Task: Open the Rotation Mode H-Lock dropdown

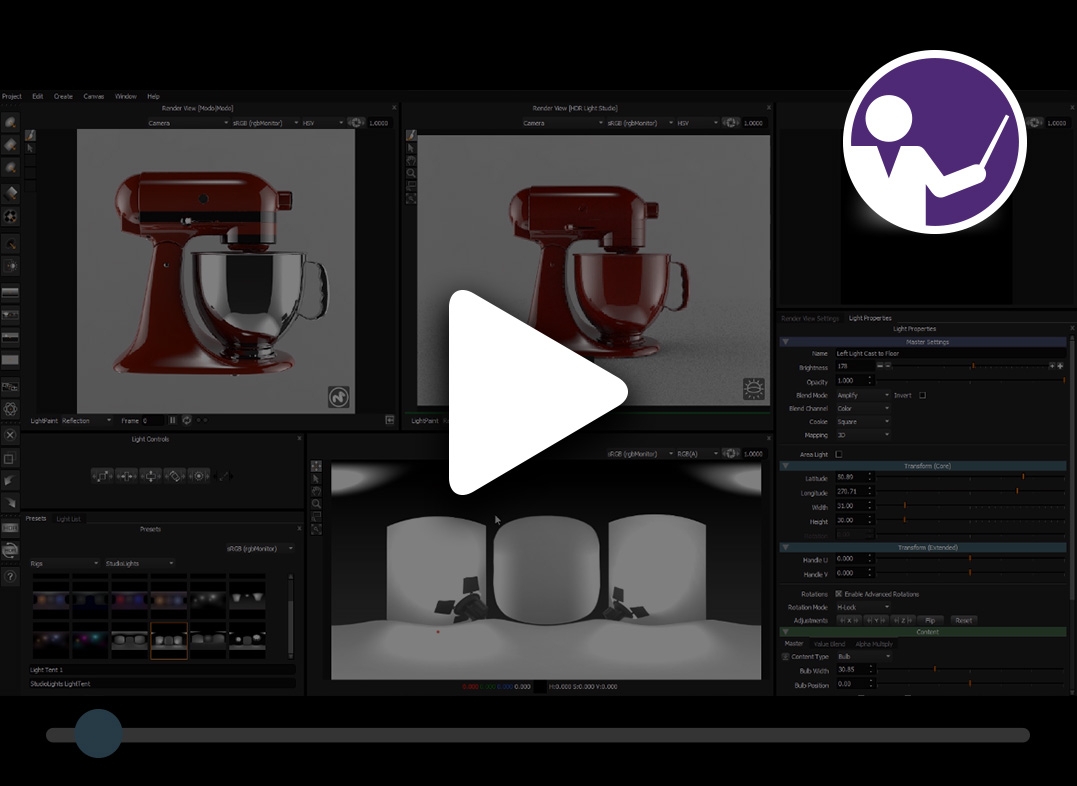Action: pyautogui.click(x=863, y=607)
